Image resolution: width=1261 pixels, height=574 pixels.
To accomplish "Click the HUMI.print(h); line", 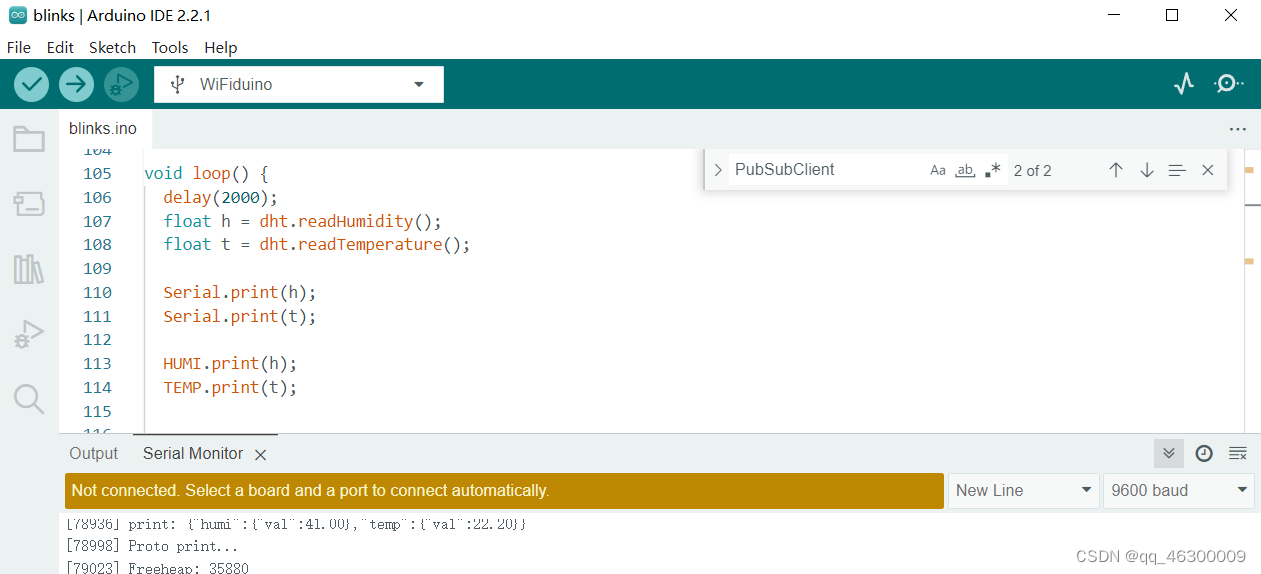I will tap(230, 364).
